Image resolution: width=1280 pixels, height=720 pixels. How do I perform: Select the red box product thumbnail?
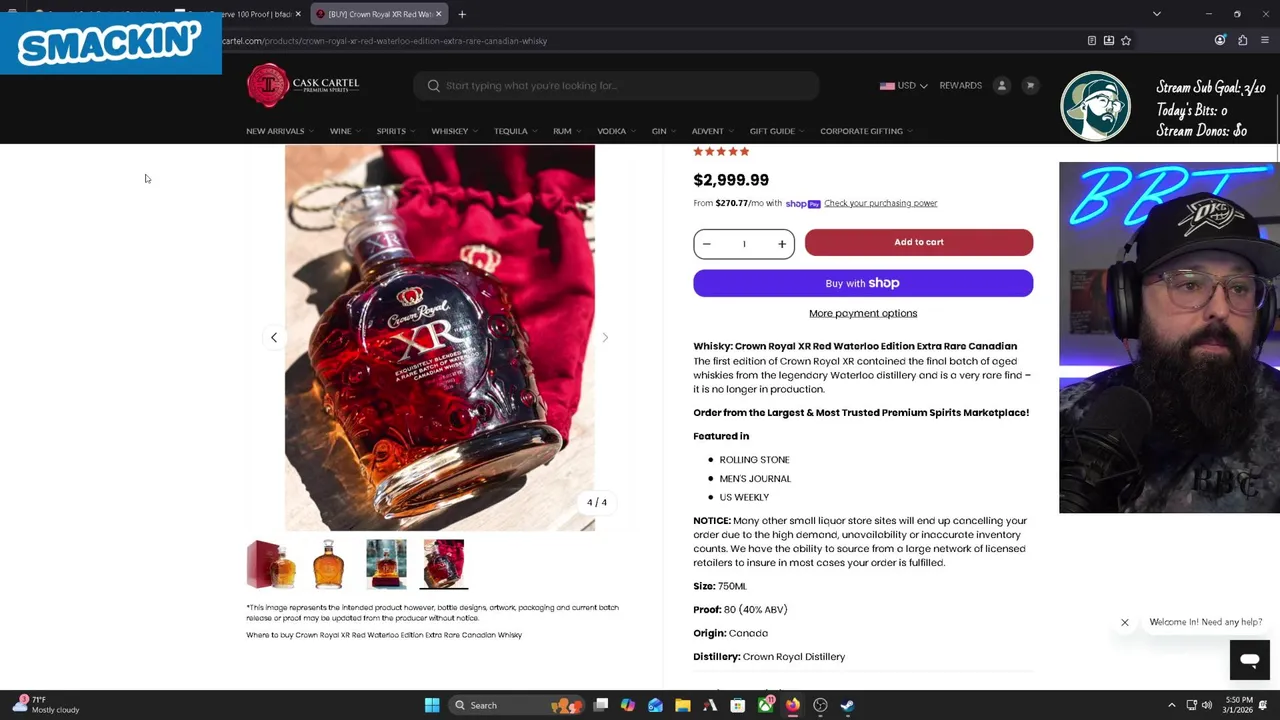(x=272, y=564)
